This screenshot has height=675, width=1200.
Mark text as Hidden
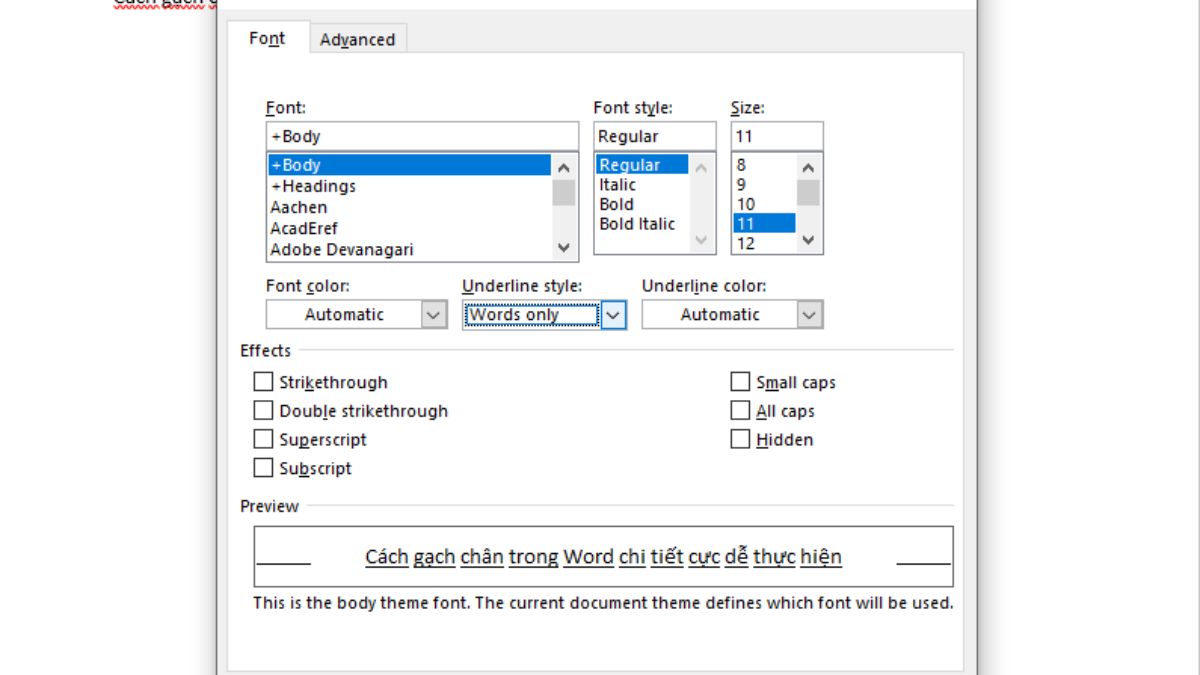pyautogui.click(x=740, y=439)
